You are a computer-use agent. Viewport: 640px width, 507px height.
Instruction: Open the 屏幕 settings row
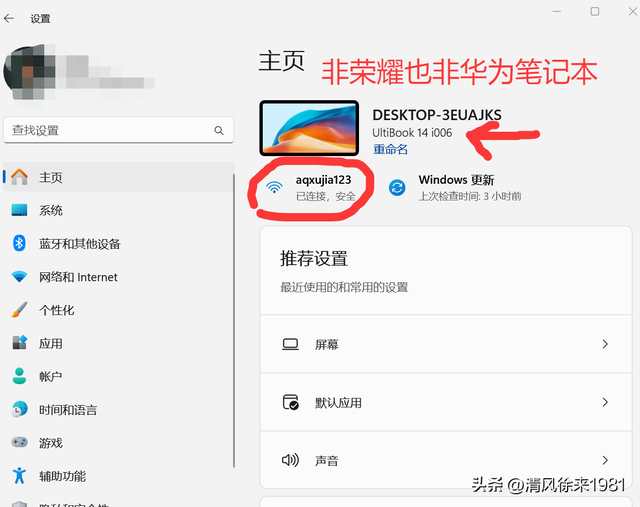point(446,344)
